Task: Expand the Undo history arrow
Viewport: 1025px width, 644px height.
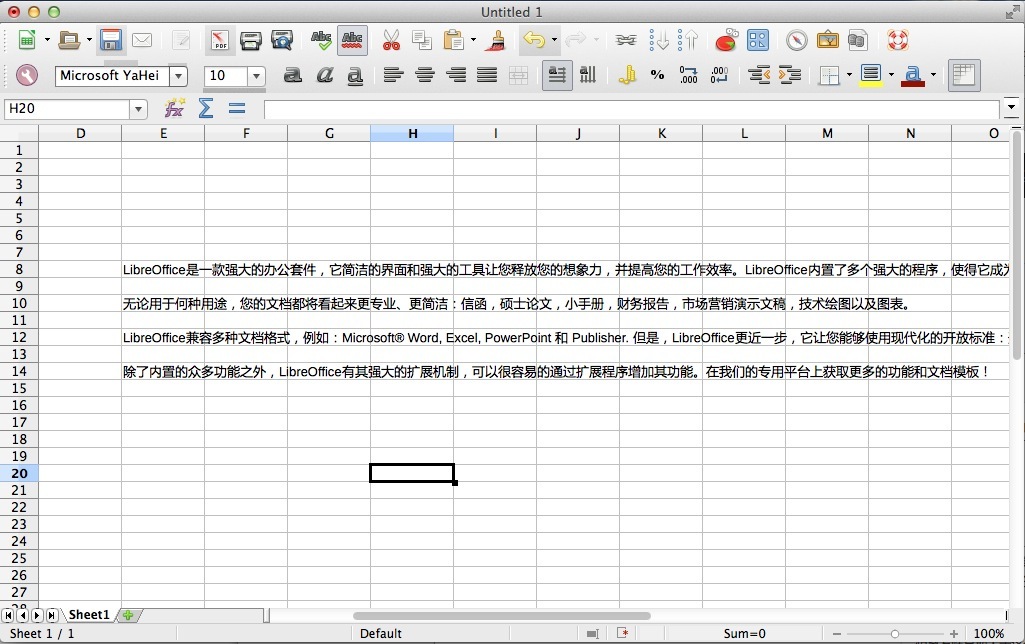Action: (x=554, y=41)
